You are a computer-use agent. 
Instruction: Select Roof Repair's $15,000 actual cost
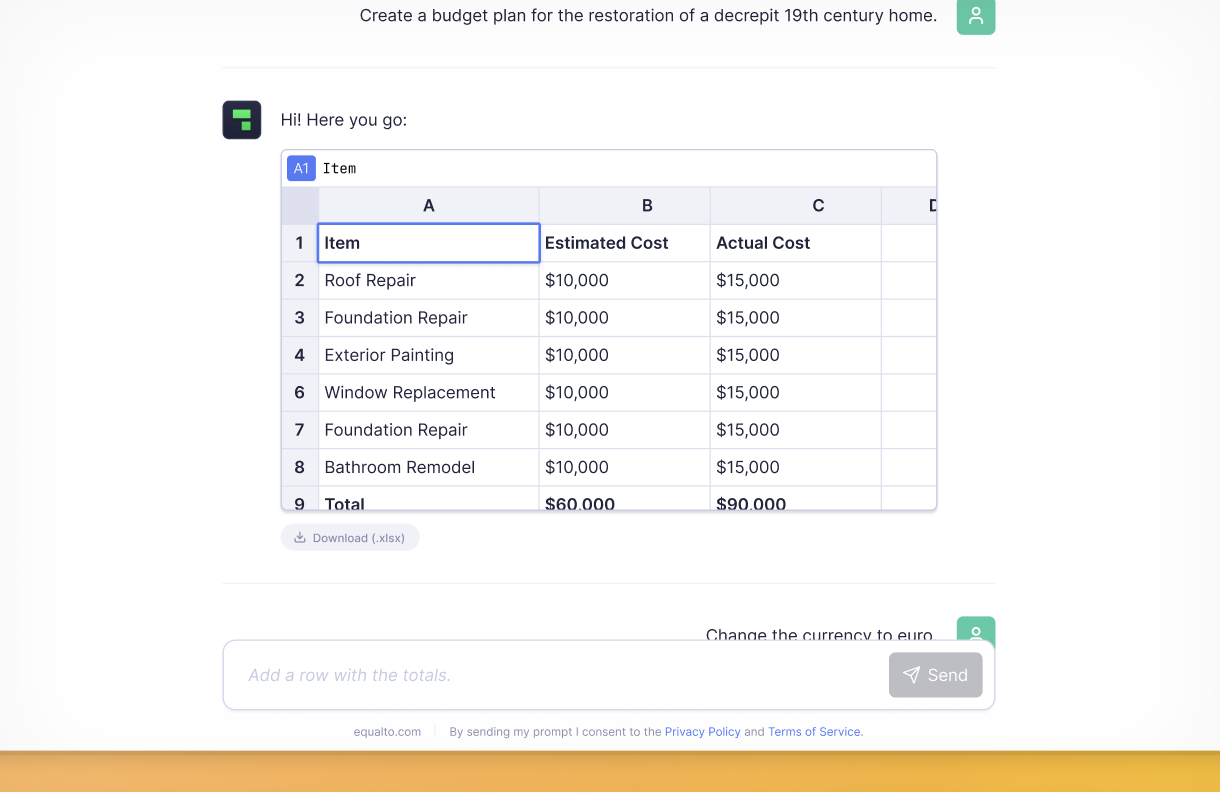point(796,281)
